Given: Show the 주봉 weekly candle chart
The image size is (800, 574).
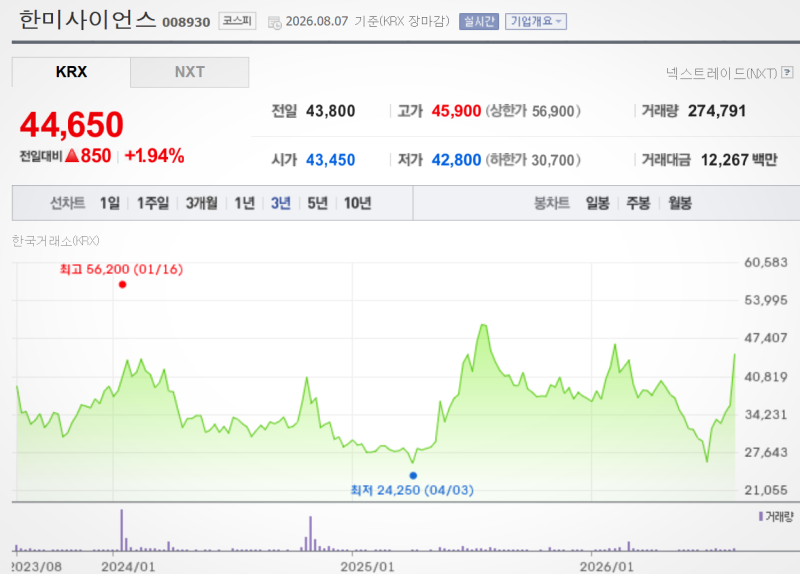Looking at the screenshot, I should 638,203.
